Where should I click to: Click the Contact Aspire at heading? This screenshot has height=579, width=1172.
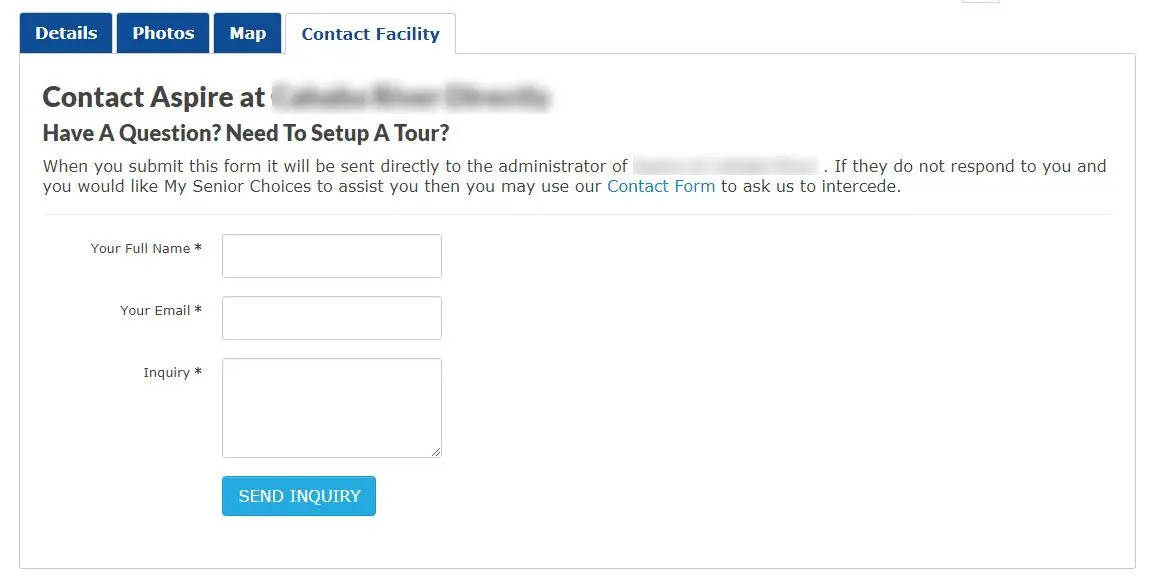(x=154, y=97)
